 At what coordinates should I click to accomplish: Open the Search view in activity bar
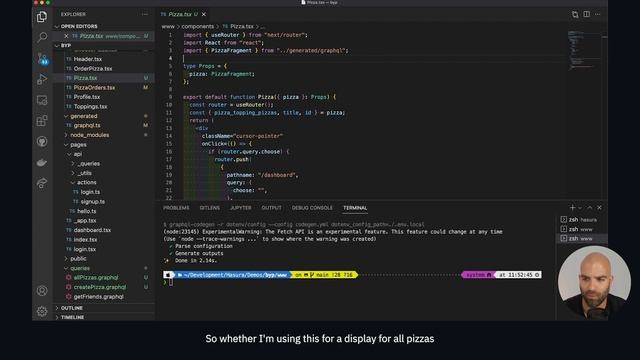42,37
